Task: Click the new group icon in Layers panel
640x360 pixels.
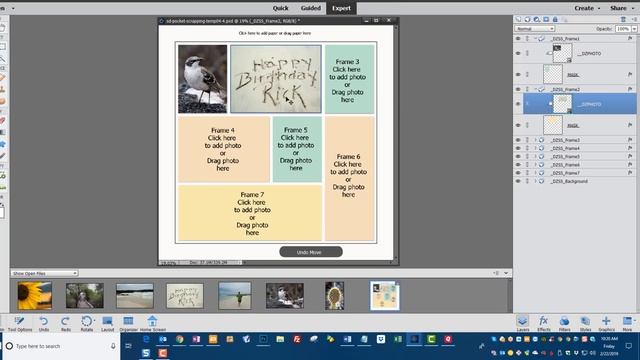Action: (527, 19)
